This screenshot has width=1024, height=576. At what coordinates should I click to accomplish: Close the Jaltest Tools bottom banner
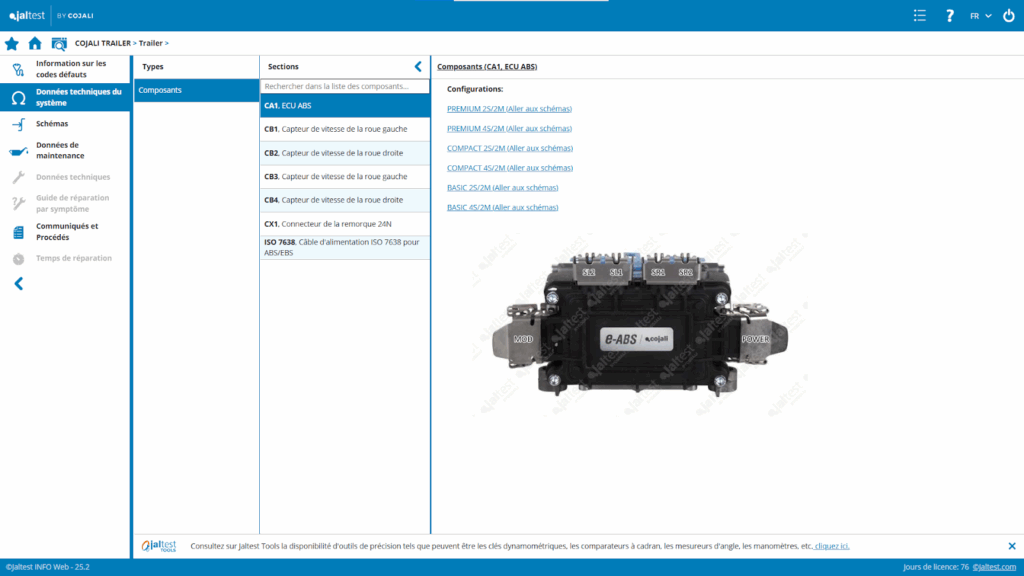tap(1011, 546)
